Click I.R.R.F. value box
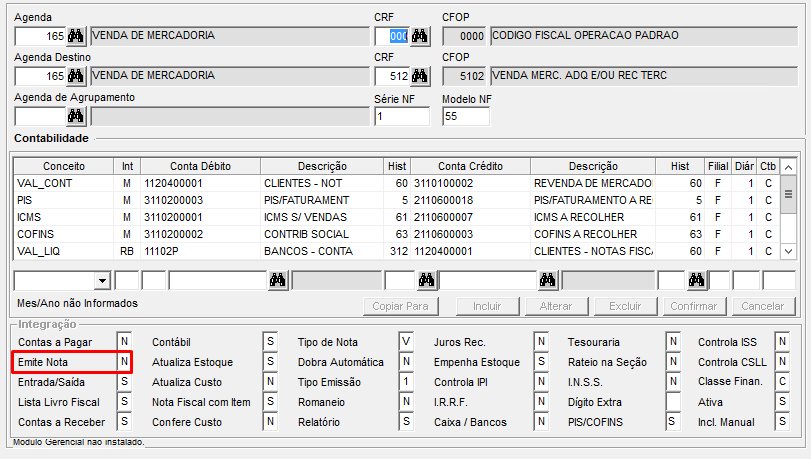811x459 pixels. tap(541, 402)
